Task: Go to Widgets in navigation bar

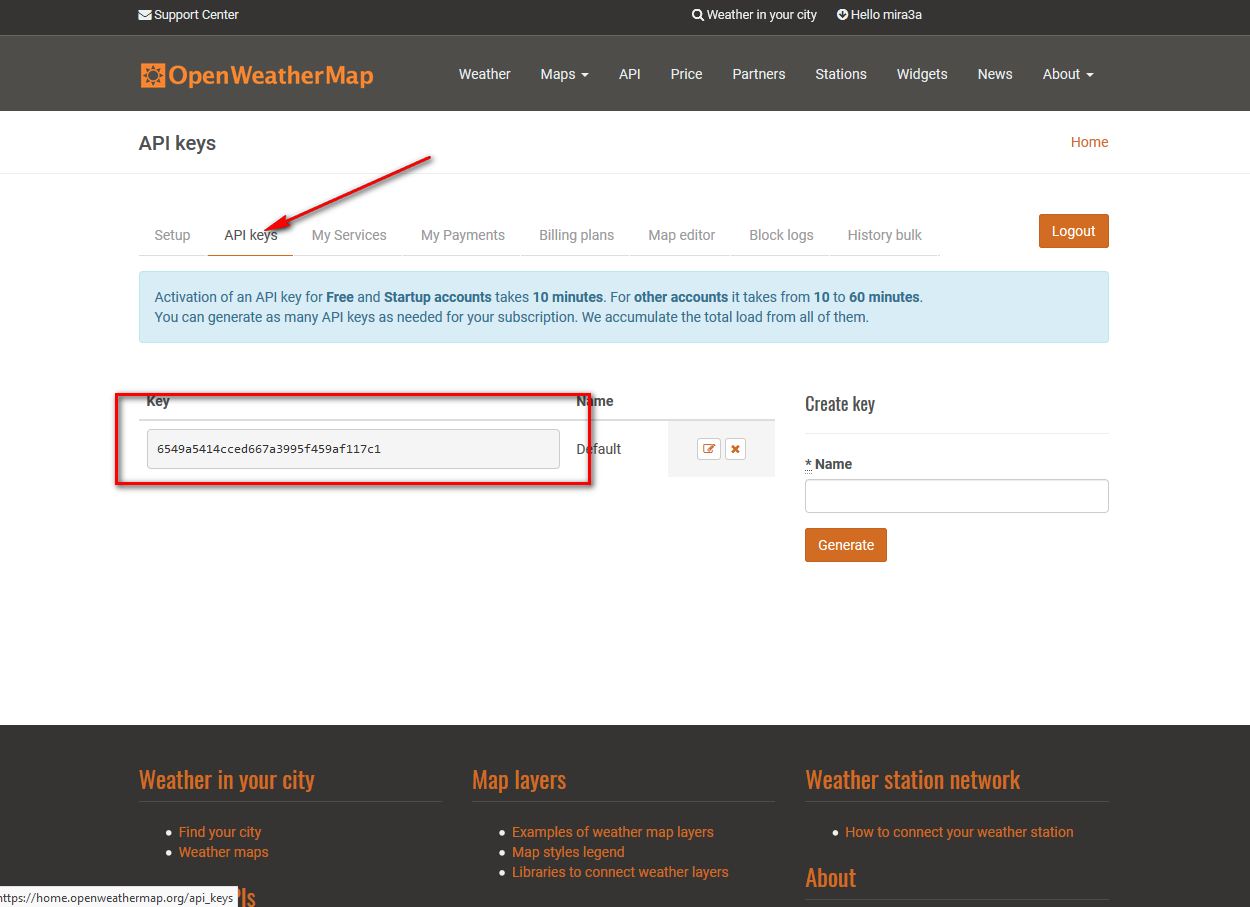Action: (x=921, y=74)
